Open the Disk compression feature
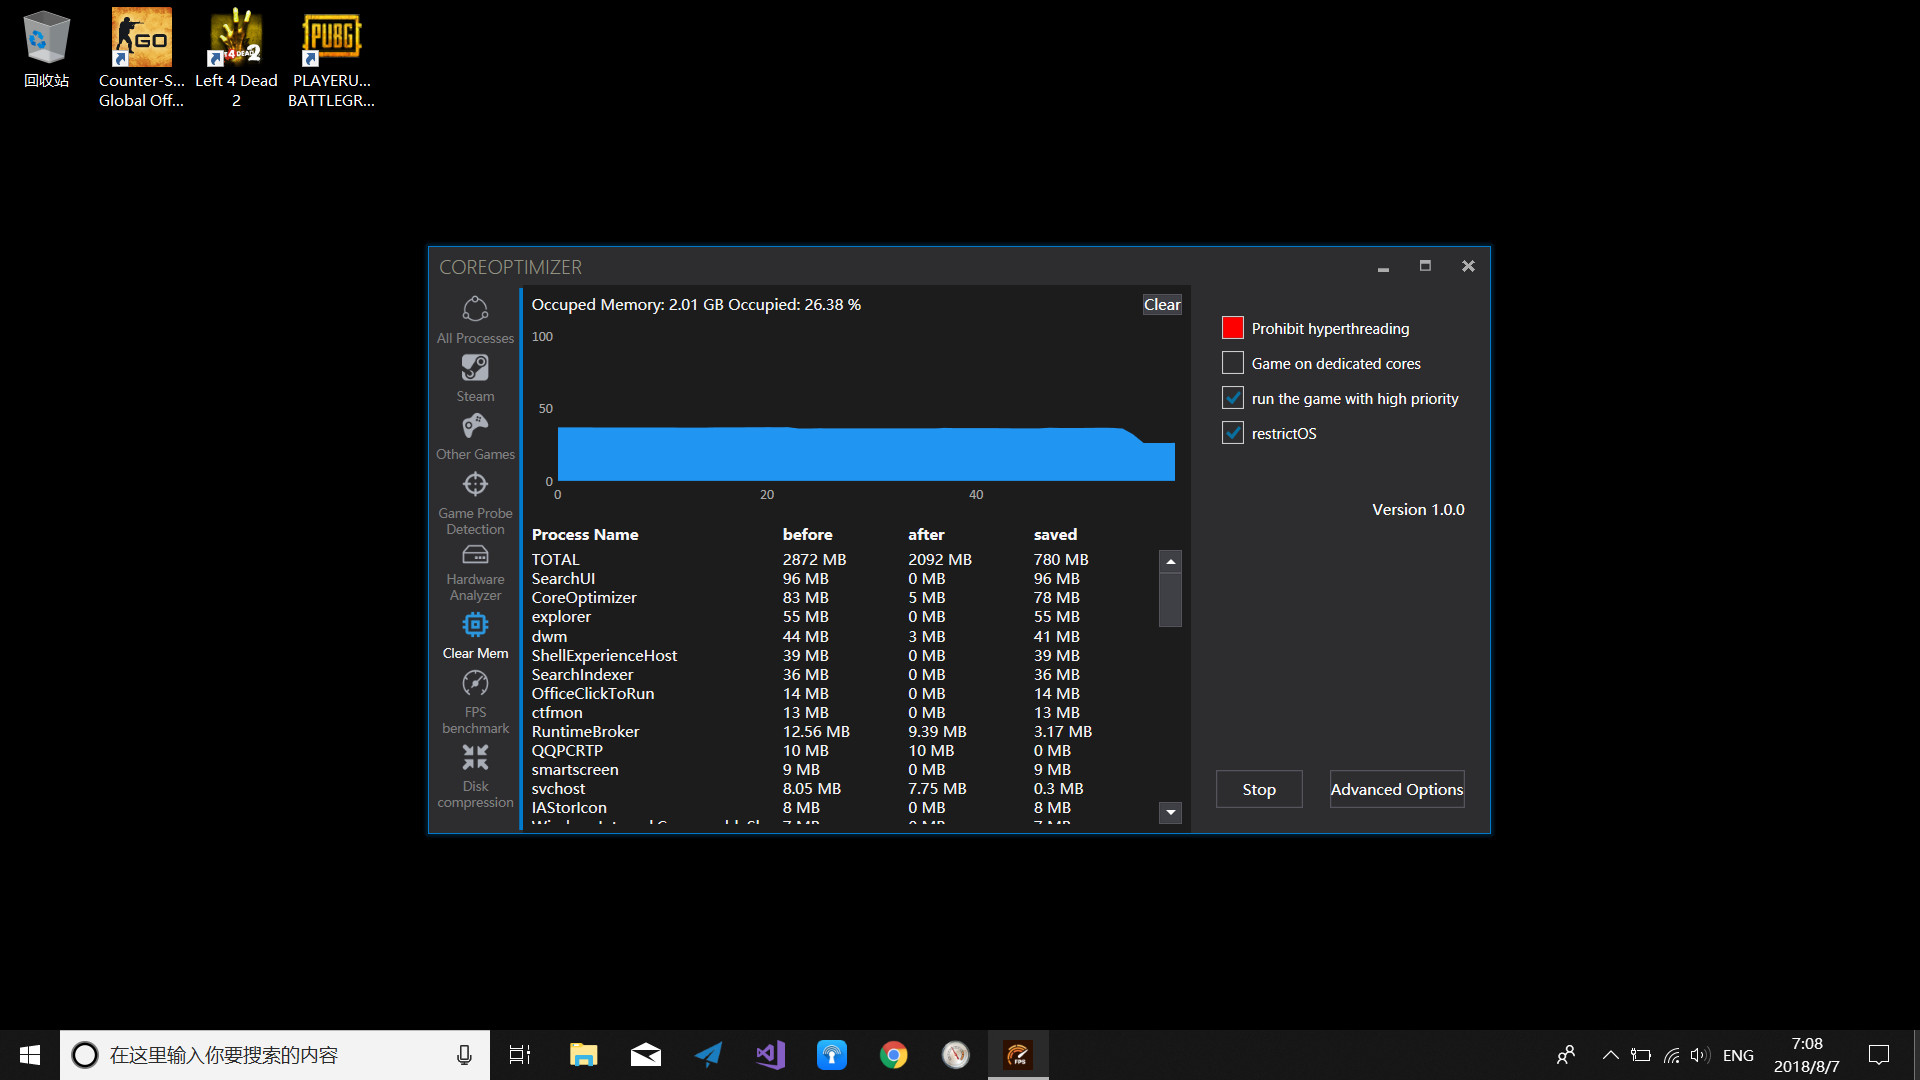This screenshot has height=1080, width=1920. [x=475, y=770]
